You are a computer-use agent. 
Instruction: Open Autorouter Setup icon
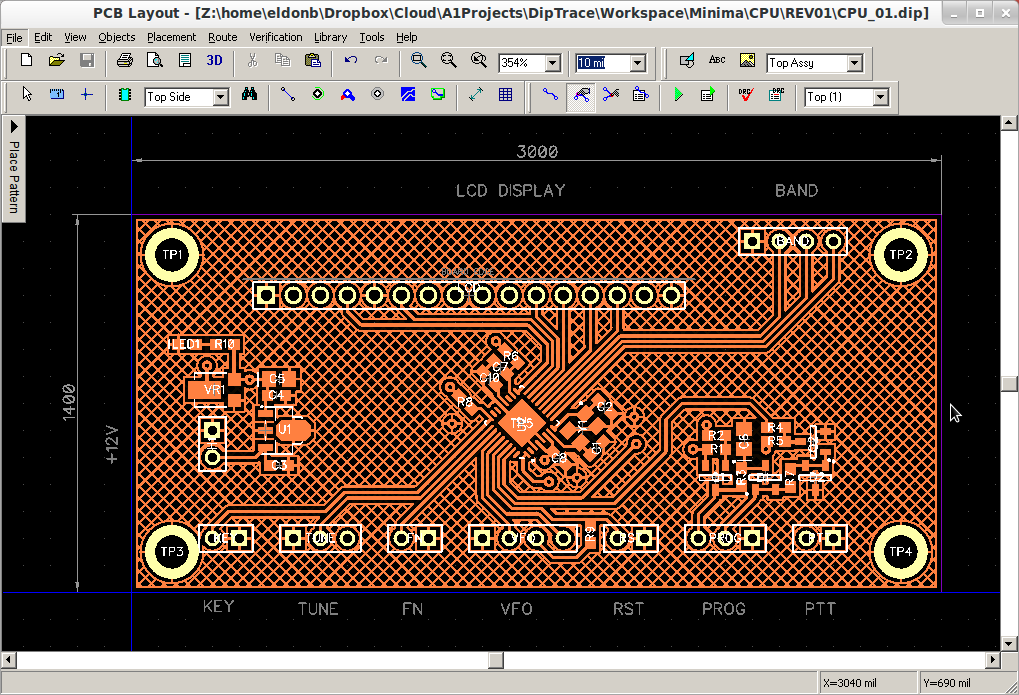[x=708, y=94]
